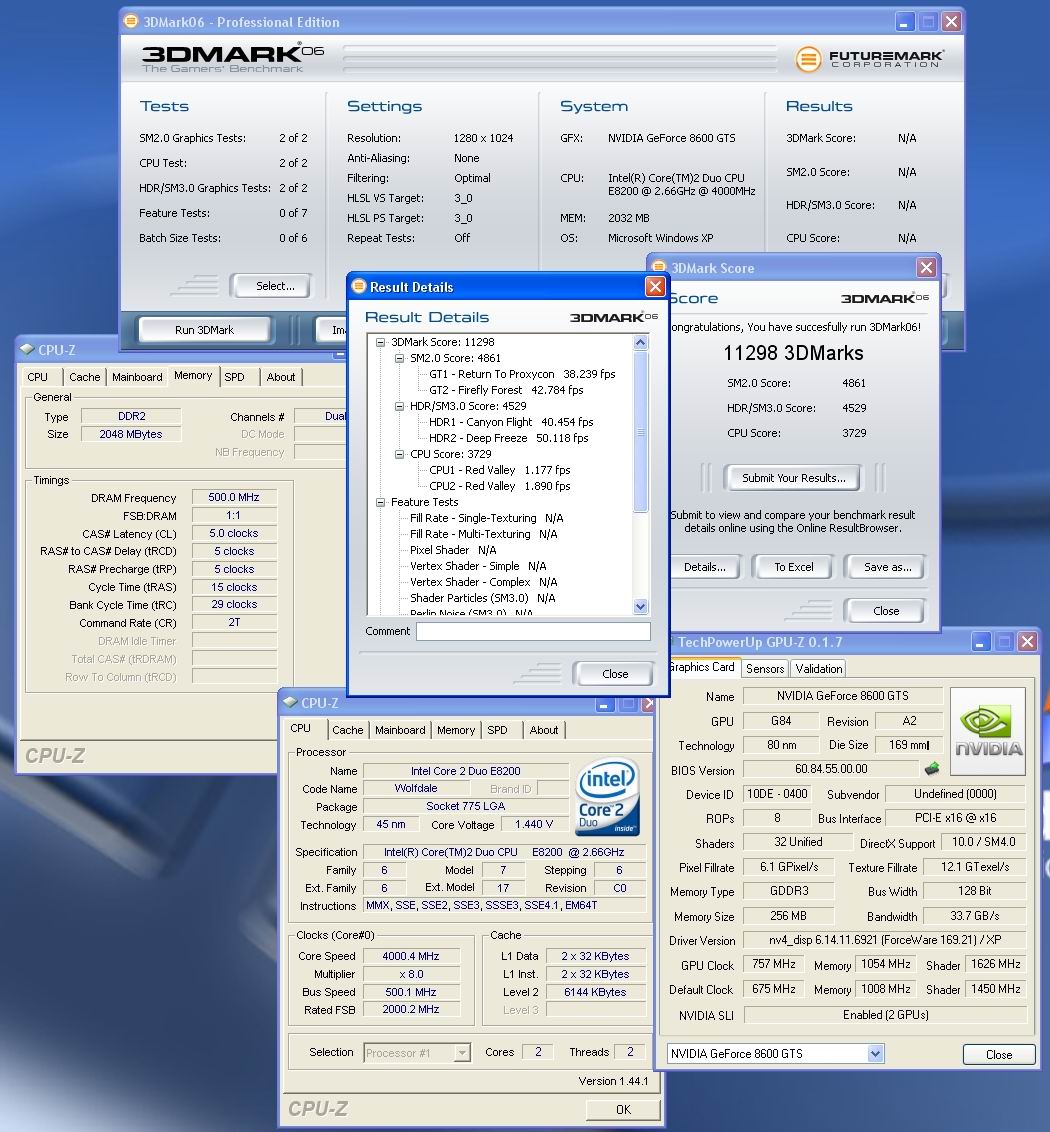This screenshot has width=1050, height=1132.
Task: Select CPU1 - Red Valley result row
Action: pyautogui.click(x=500, y=470)
